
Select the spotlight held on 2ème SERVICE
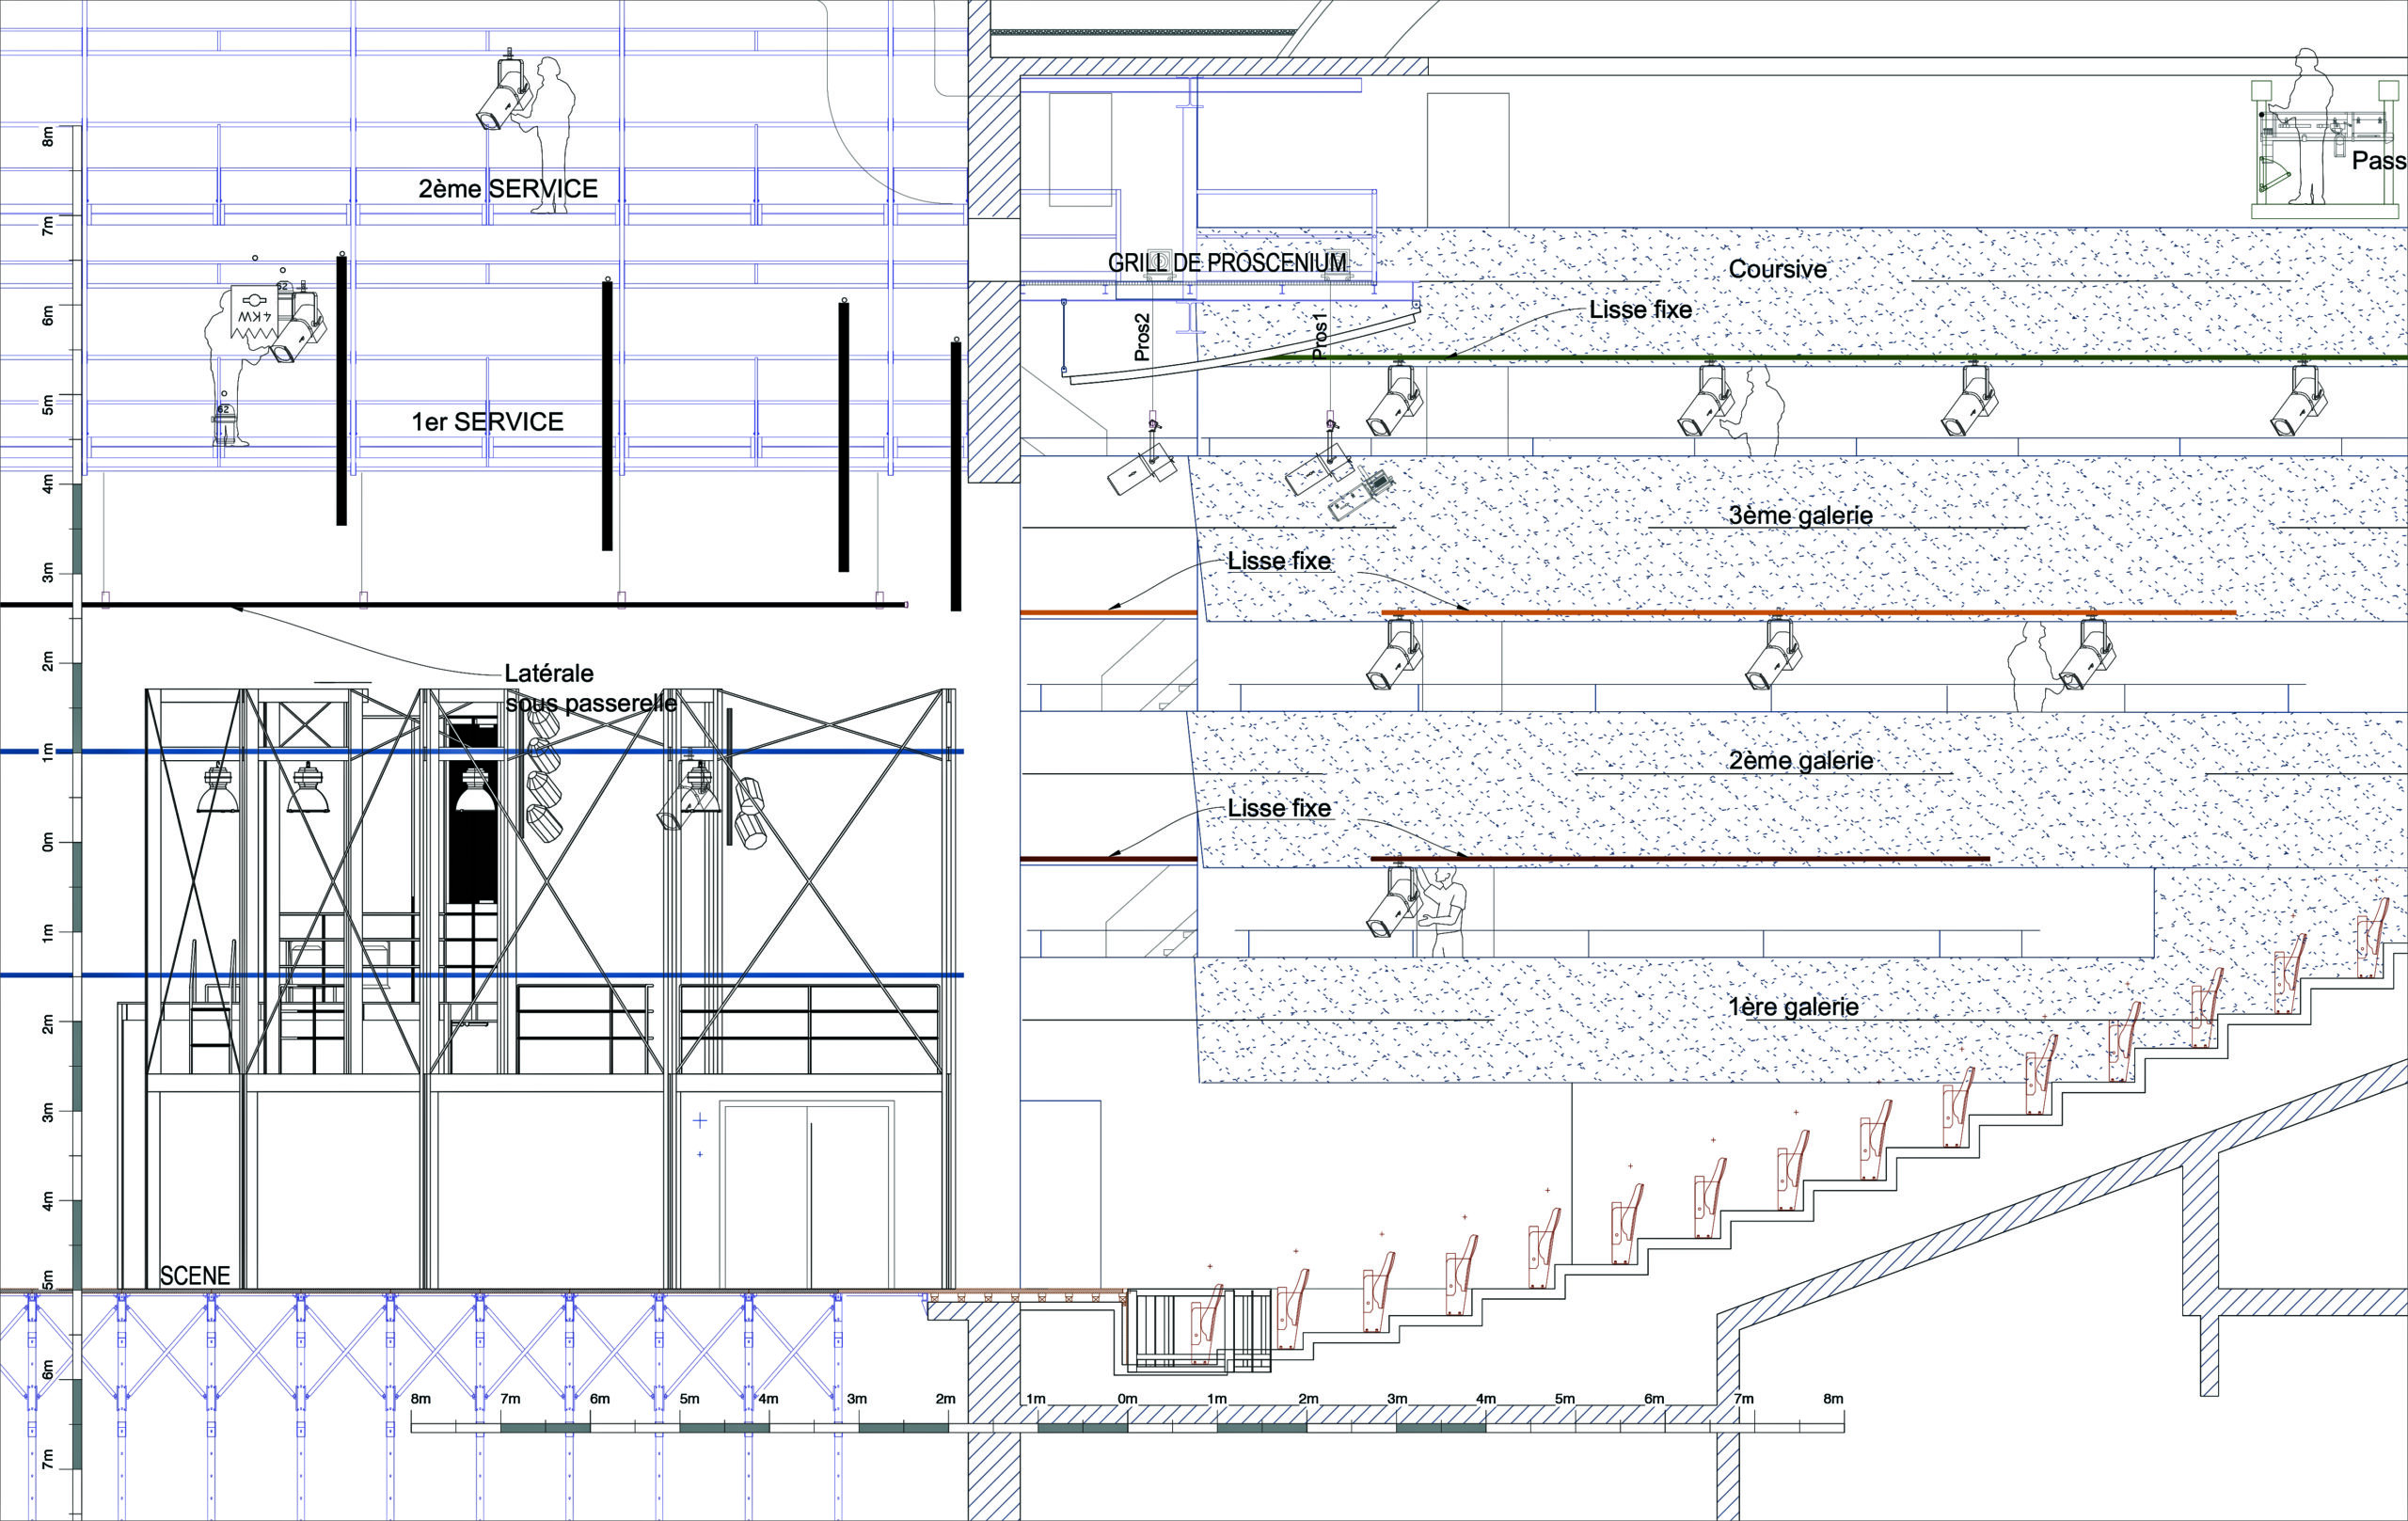(x=502, y=99)
